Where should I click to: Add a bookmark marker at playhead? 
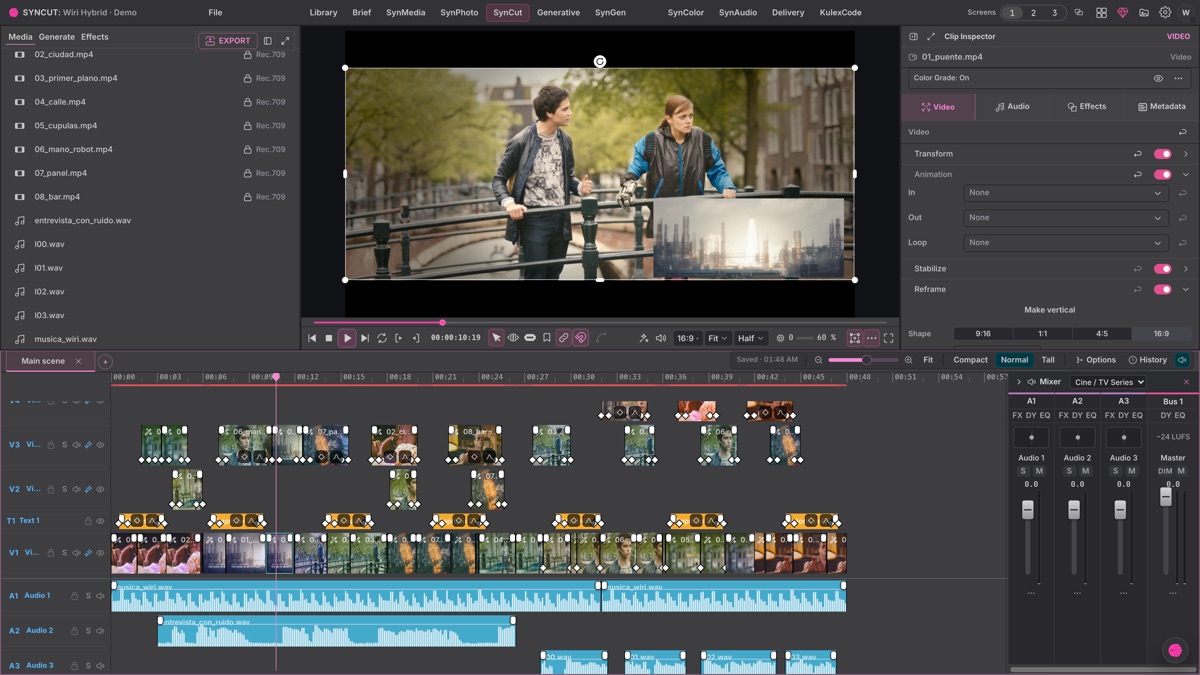coord(547,338)
